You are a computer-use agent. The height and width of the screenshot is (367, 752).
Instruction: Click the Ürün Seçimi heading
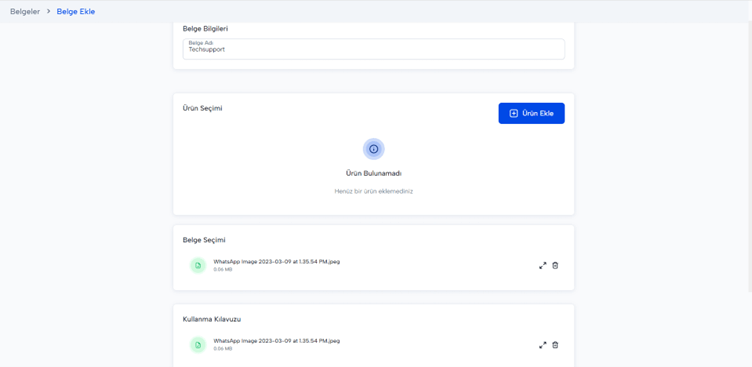coord(202,108)
